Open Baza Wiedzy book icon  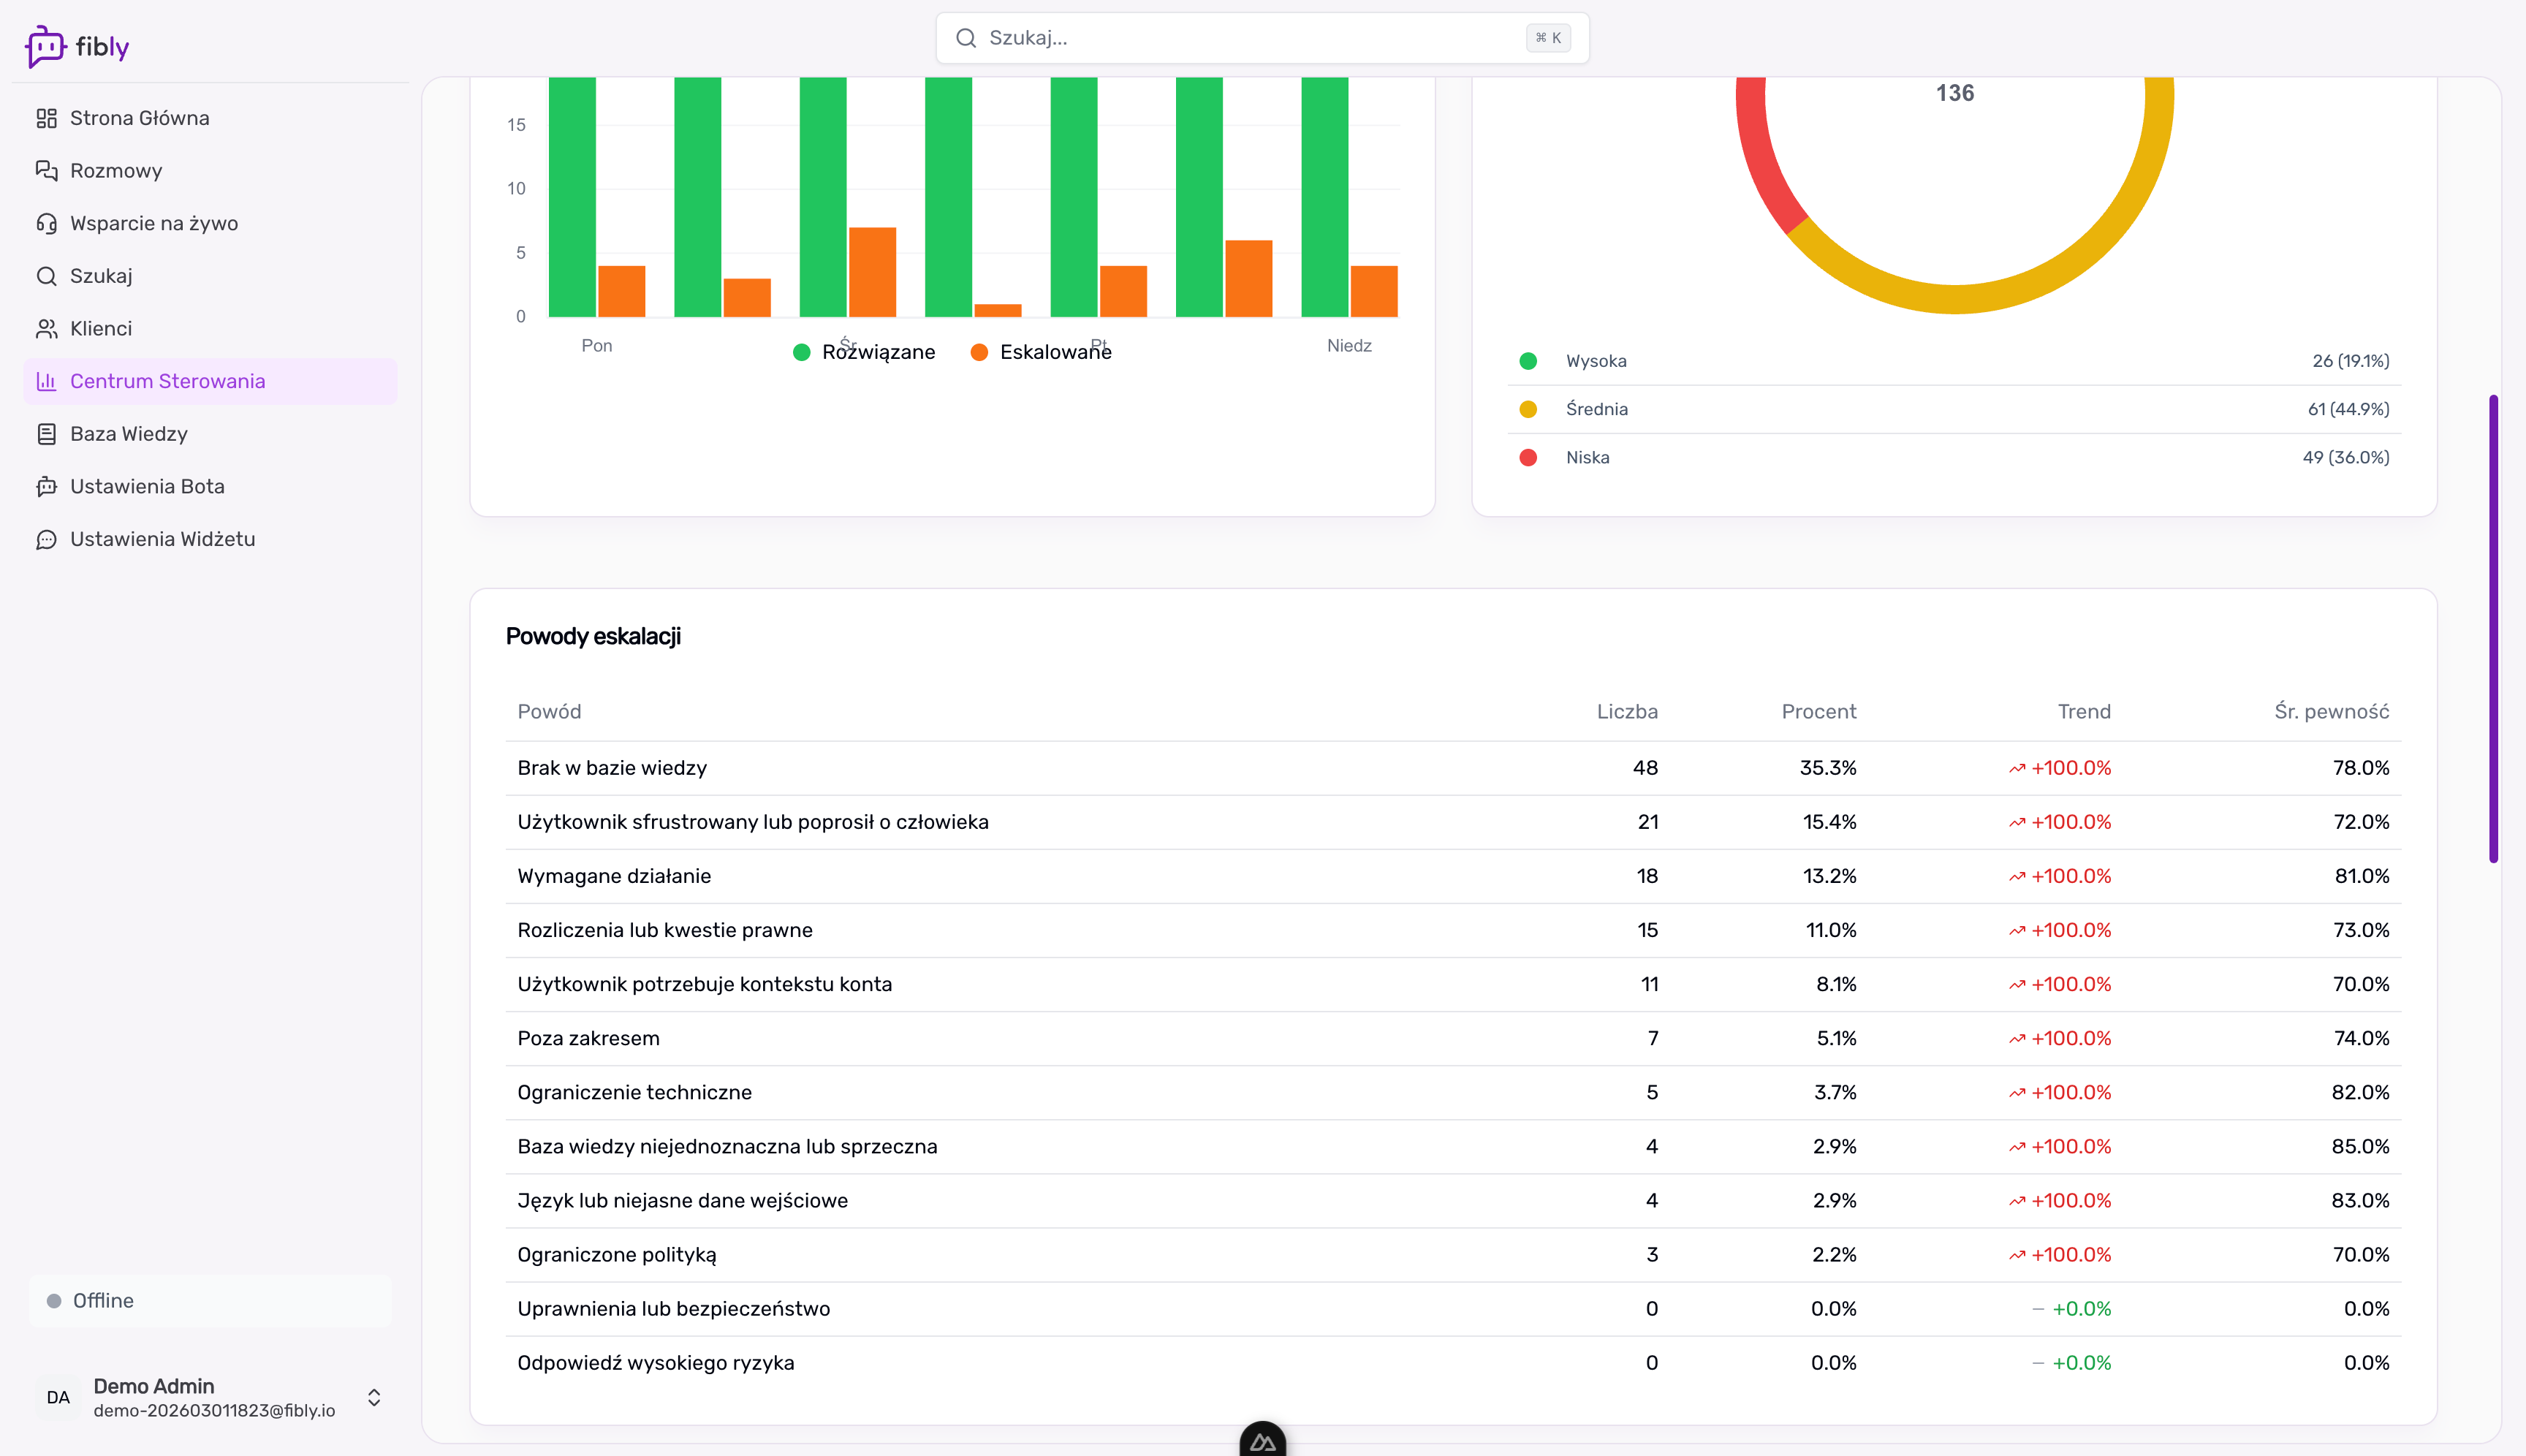coord(46,434)
